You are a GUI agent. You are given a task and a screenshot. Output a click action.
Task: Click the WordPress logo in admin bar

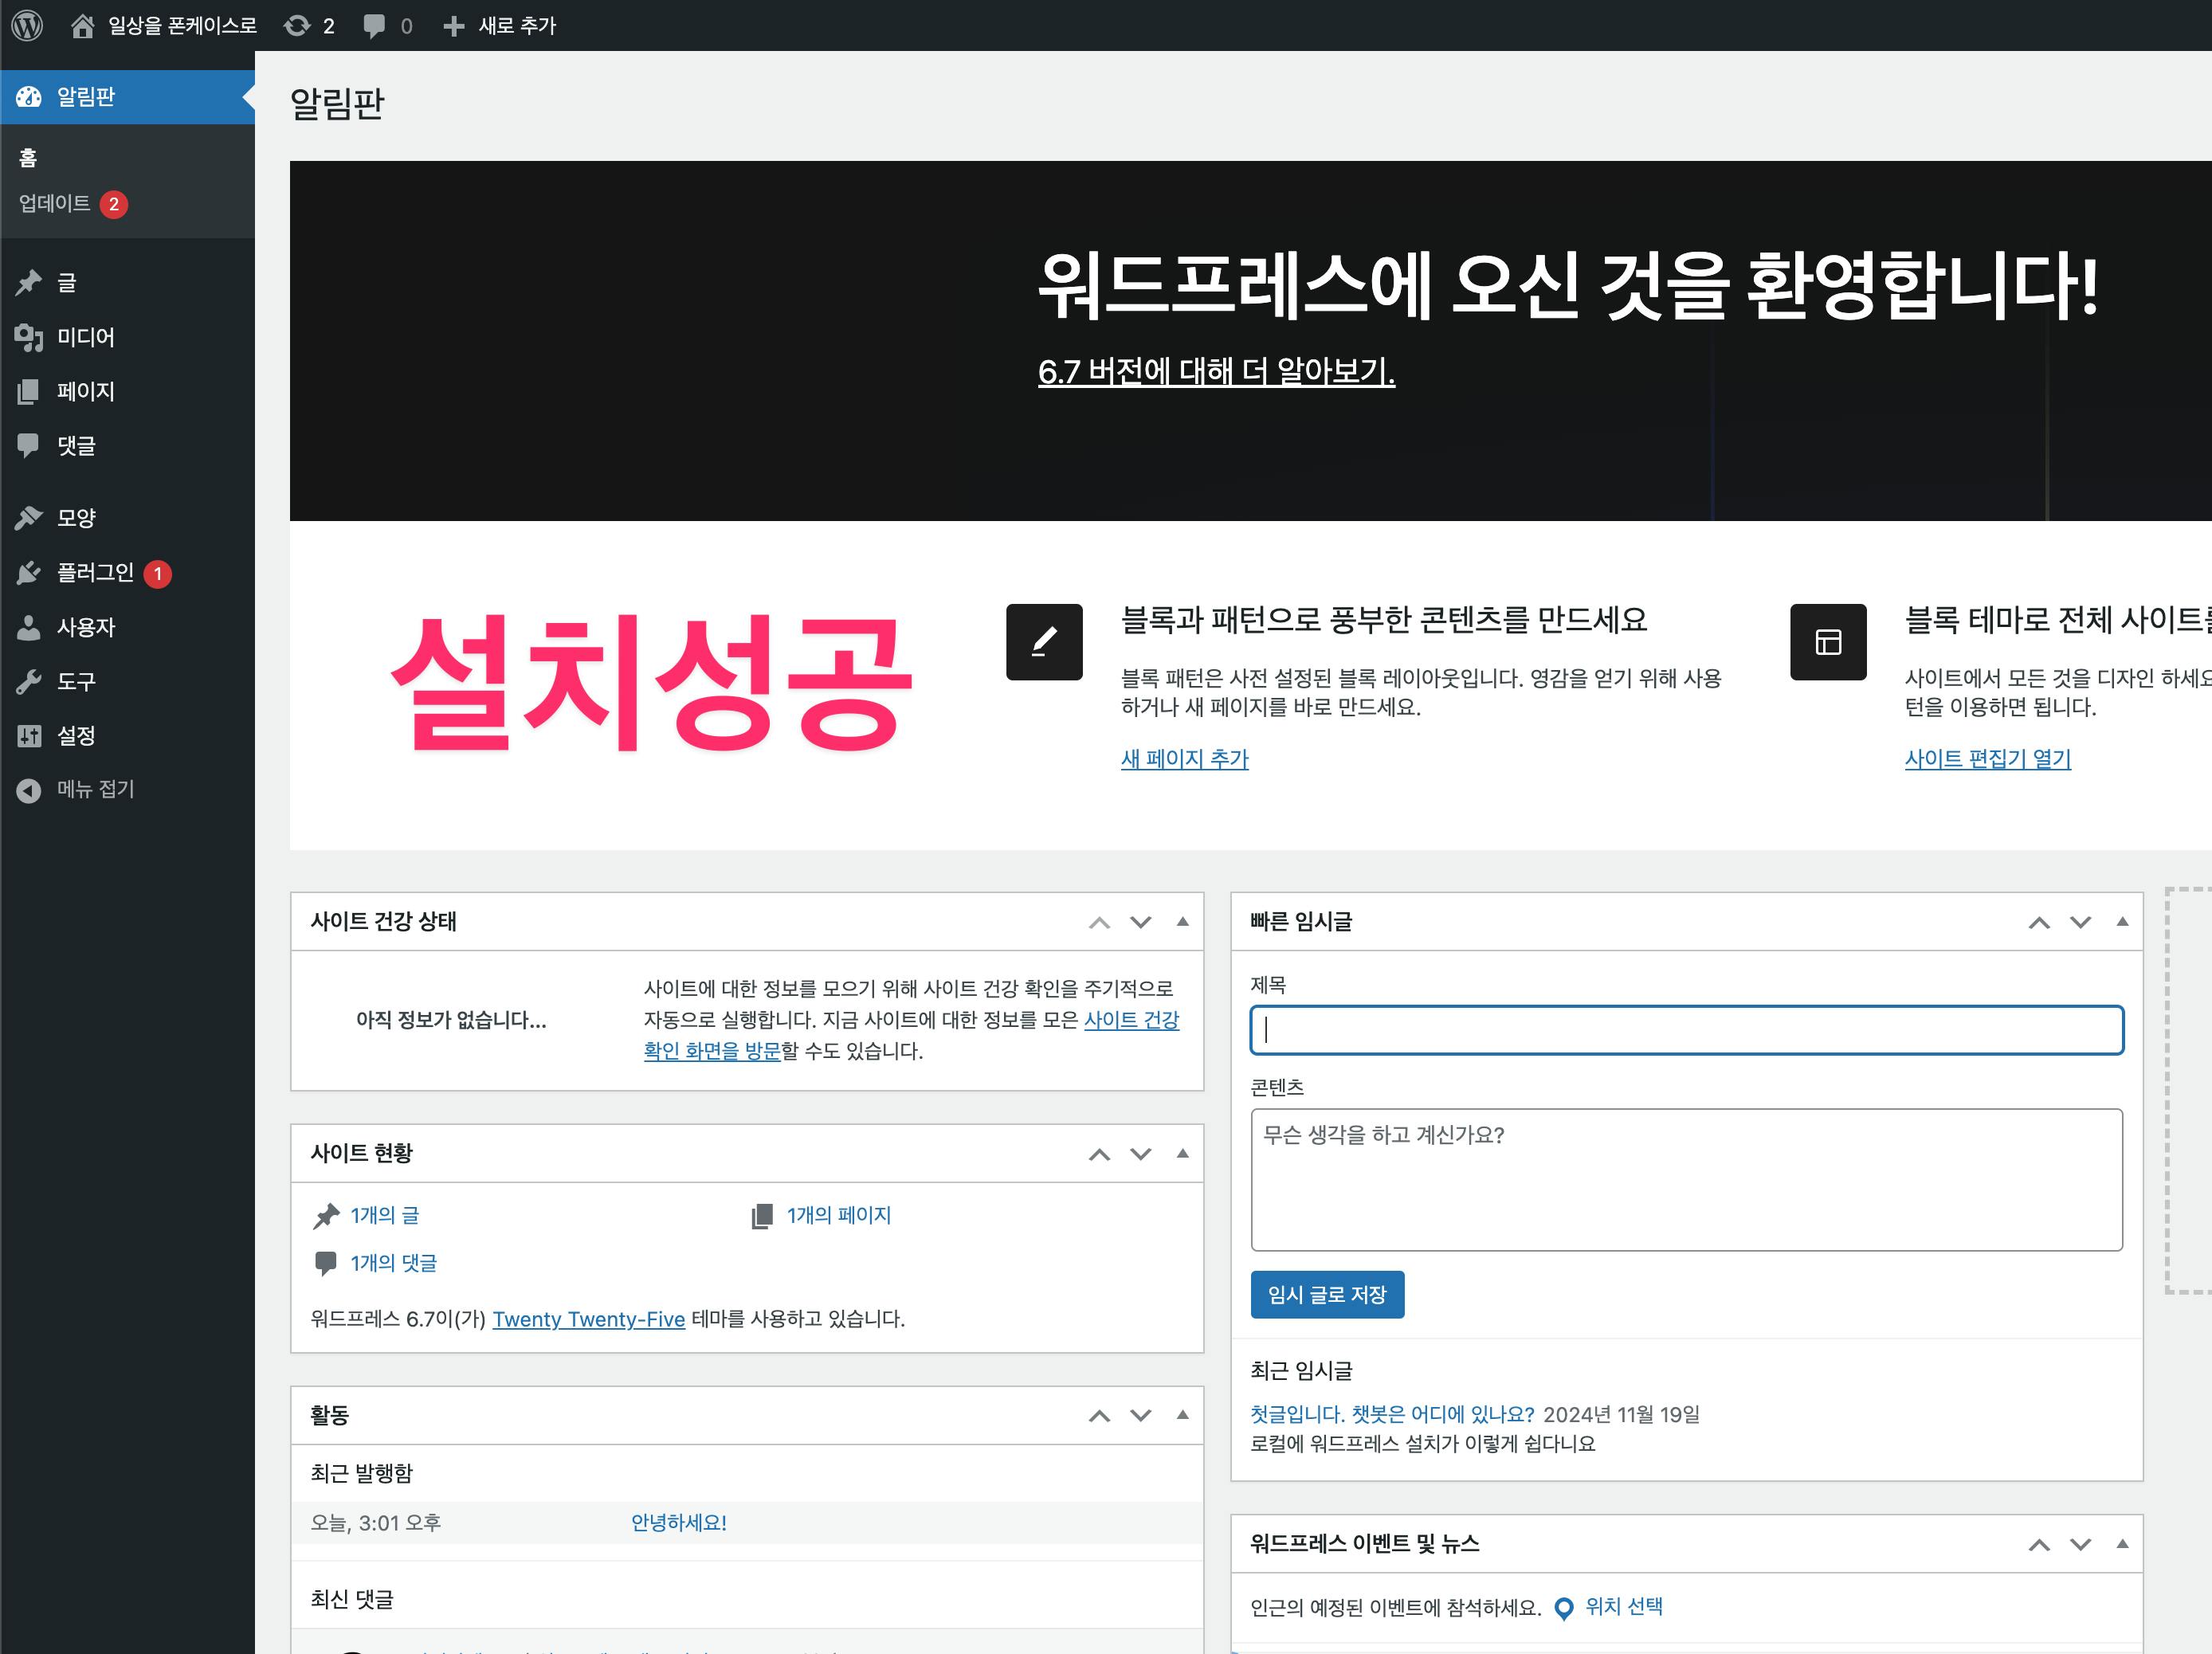[x=27, y=25]
